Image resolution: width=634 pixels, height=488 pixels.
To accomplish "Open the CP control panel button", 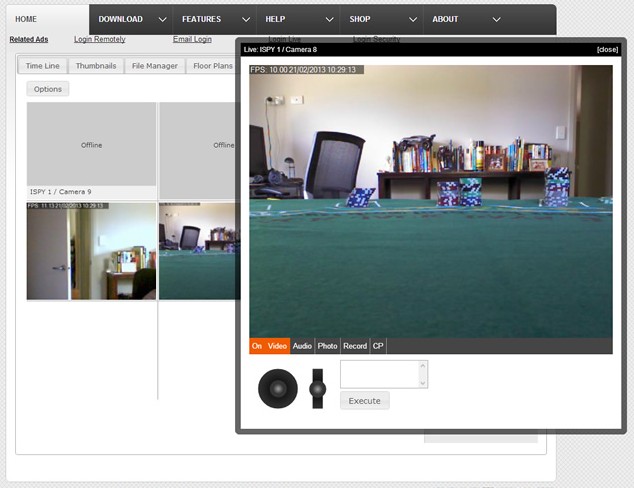I will pyautogui.click(x=378, y=346).
